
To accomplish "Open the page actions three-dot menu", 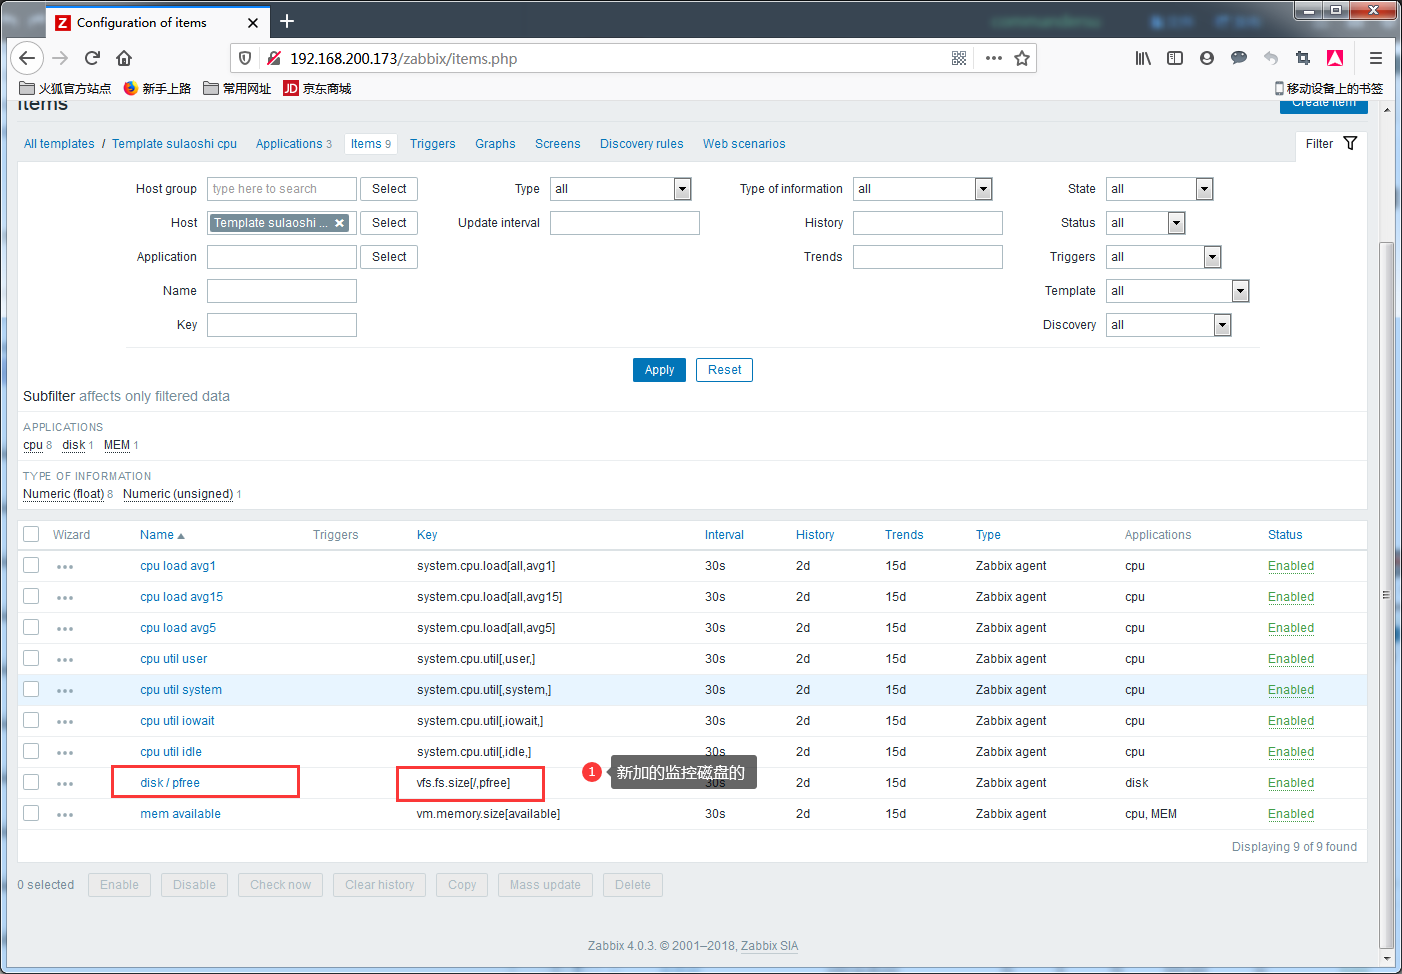I will tap(993, 58).
